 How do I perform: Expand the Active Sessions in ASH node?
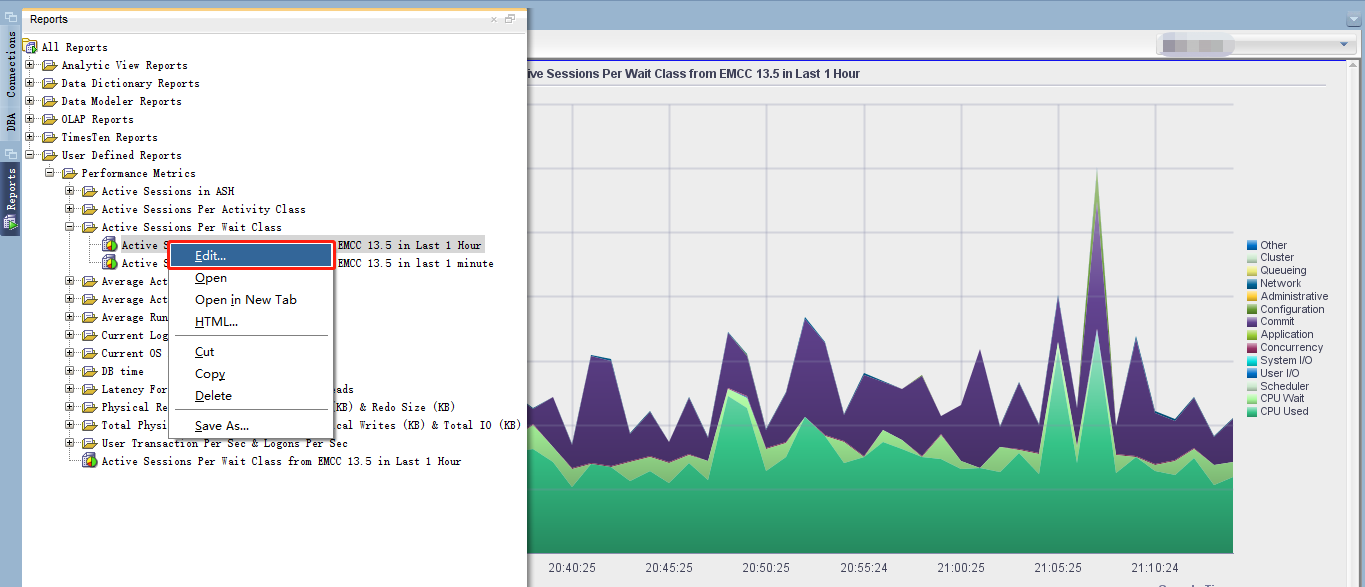tap(70, 191)
